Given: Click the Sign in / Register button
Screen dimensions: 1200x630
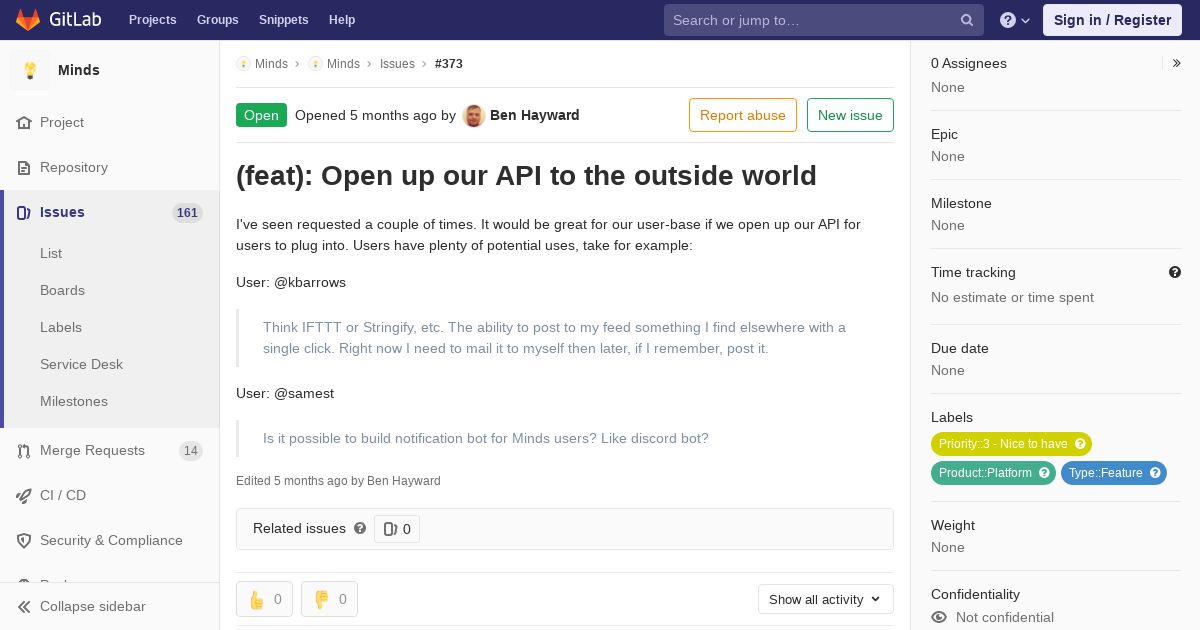Looking at the screenshot, I should 1112,20.
